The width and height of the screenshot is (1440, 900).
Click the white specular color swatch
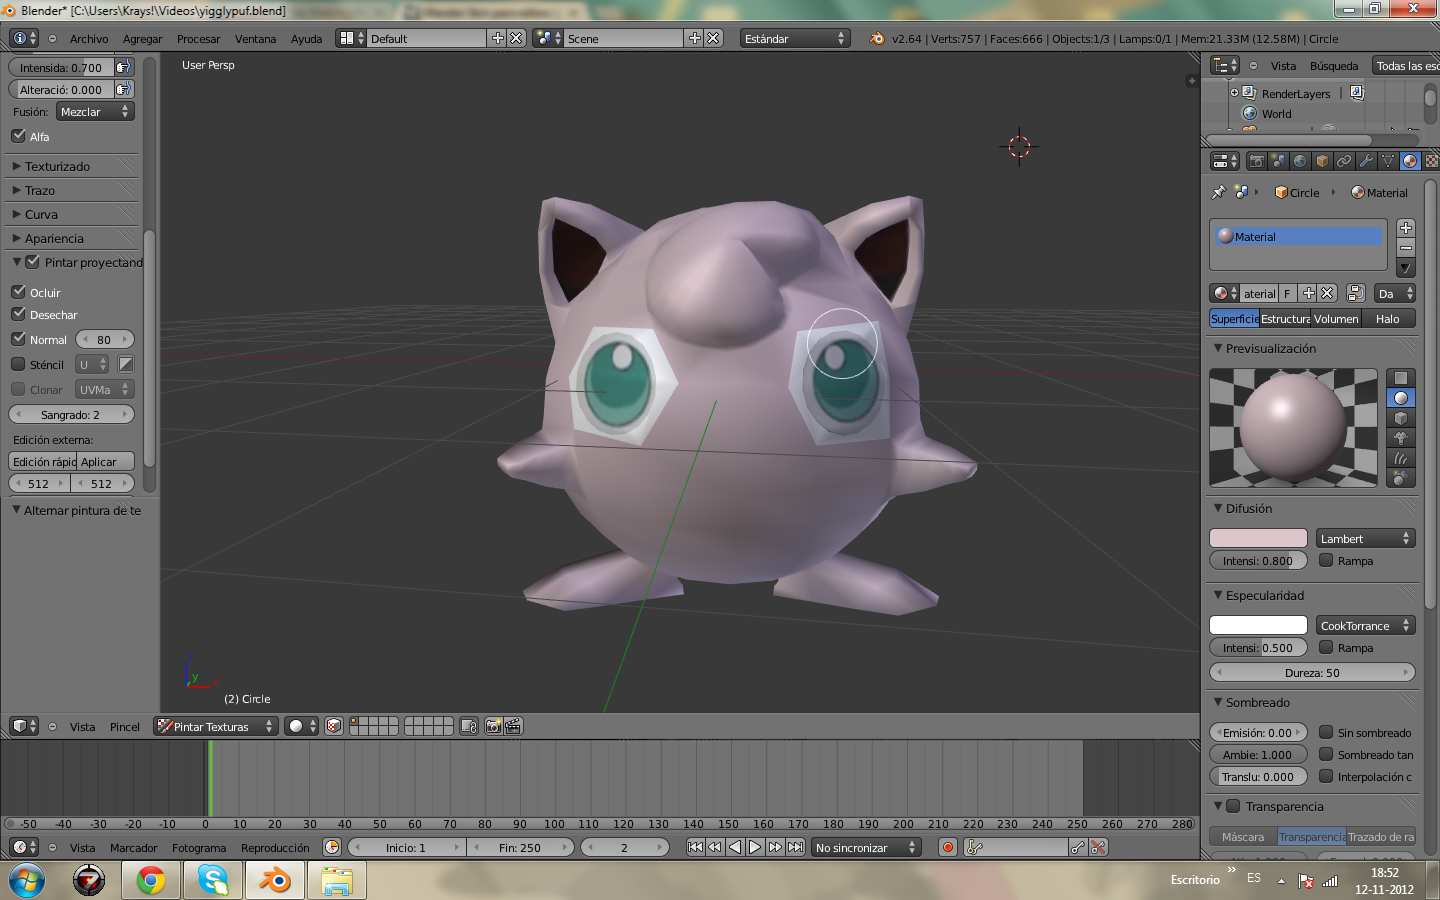tap(1258, 625)
